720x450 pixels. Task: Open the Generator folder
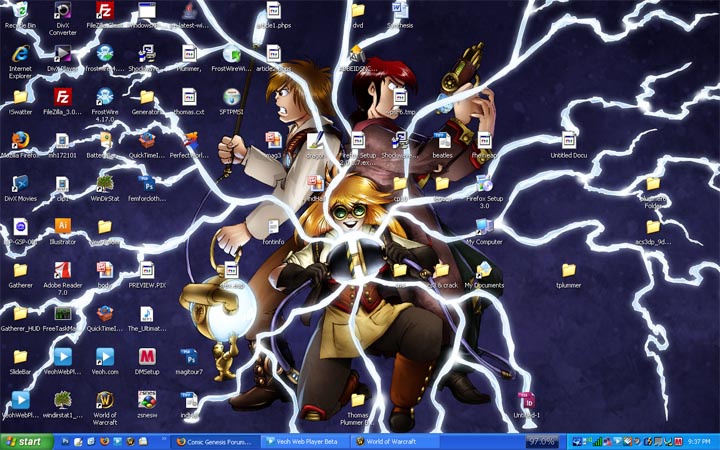tap(147, 97)
